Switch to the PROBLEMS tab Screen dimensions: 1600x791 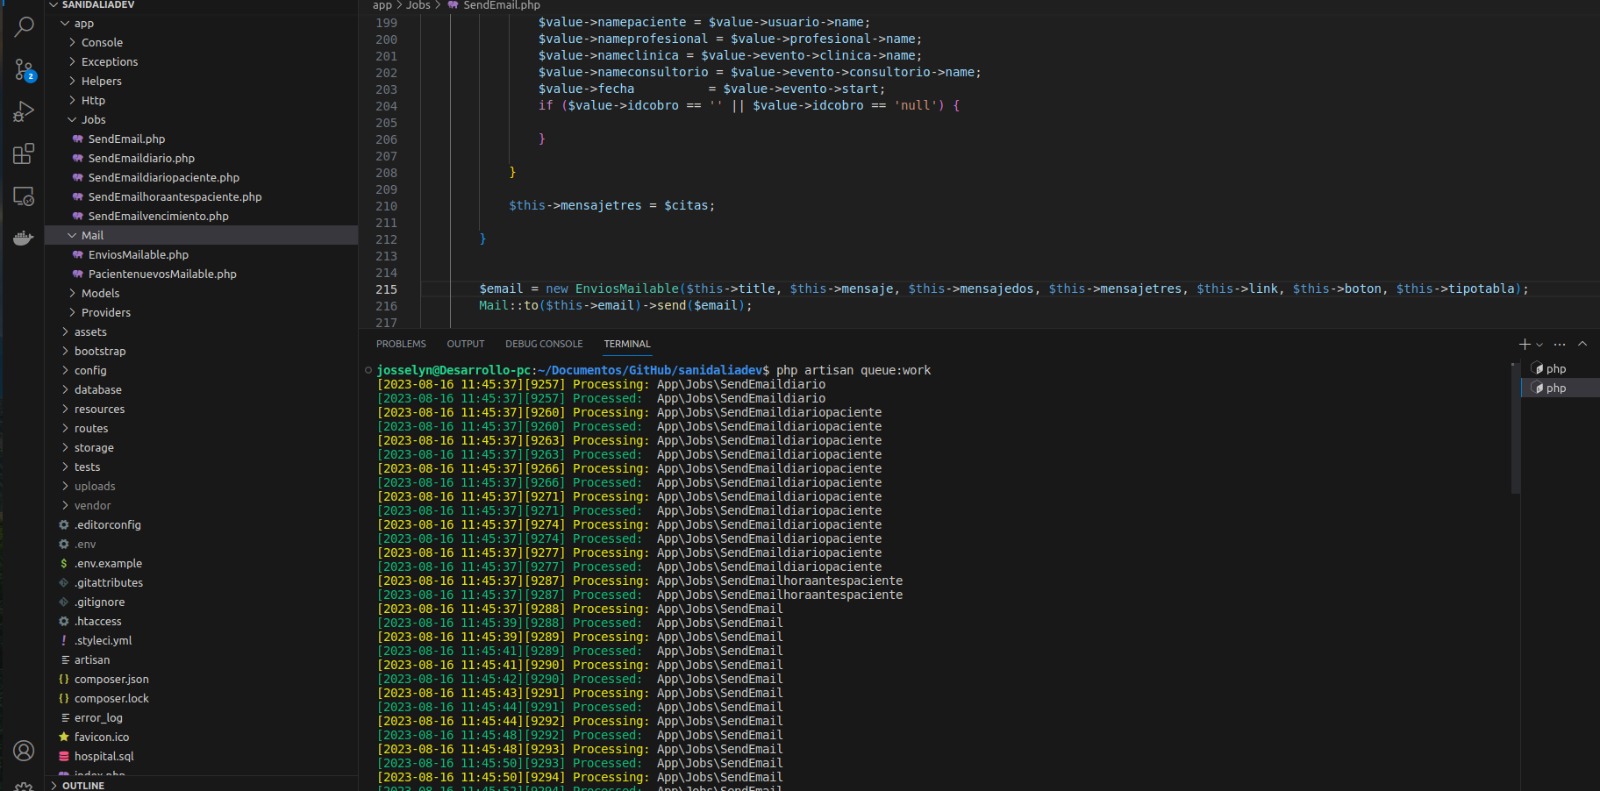point(401,344)
